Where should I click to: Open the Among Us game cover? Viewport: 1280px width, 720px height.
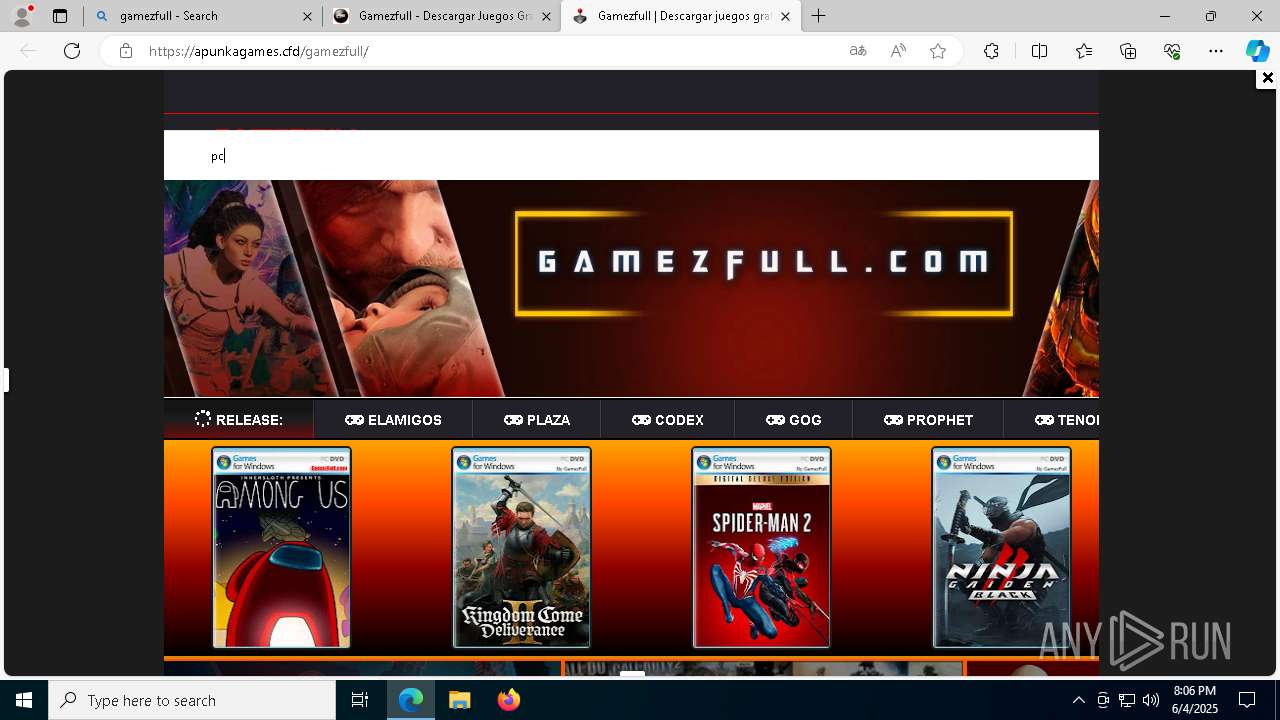(281, 548)
